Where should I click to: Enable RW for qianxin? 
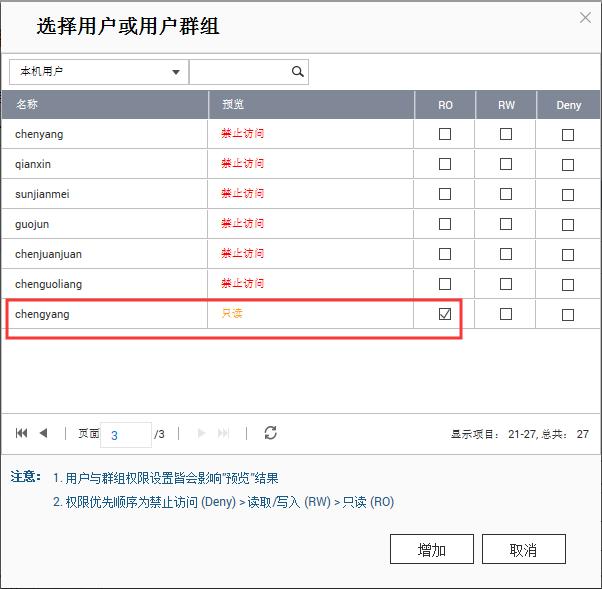click(x=506, y=164)
